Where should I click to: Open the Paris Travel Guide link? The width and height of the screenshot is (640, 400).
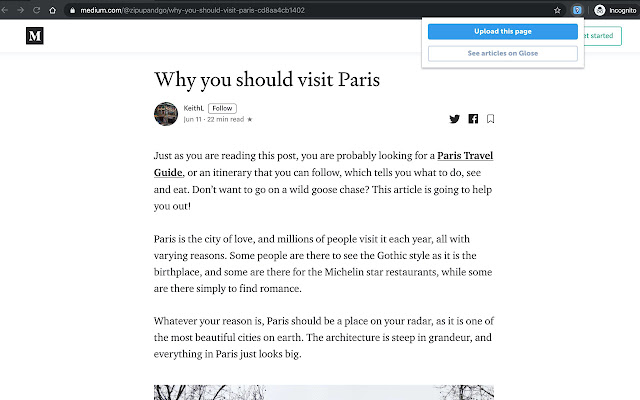323,164
